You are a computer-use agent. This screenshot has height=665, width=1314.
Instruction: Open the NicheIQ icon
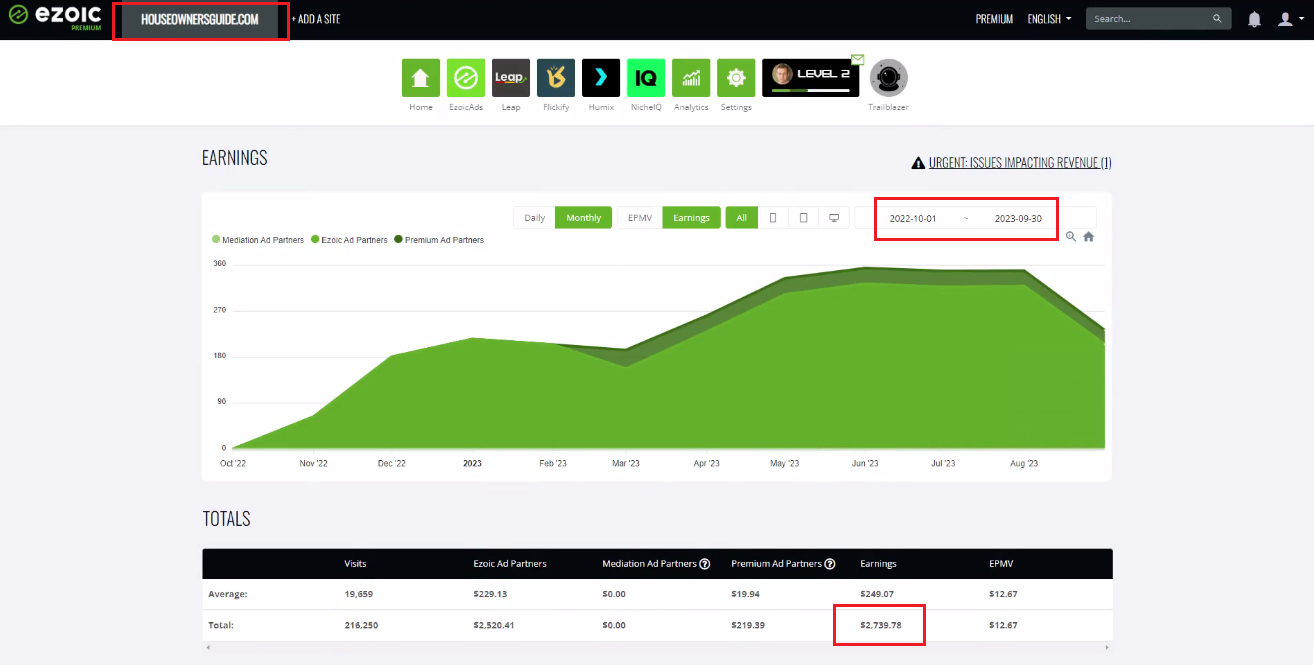(x=646, y=78)
